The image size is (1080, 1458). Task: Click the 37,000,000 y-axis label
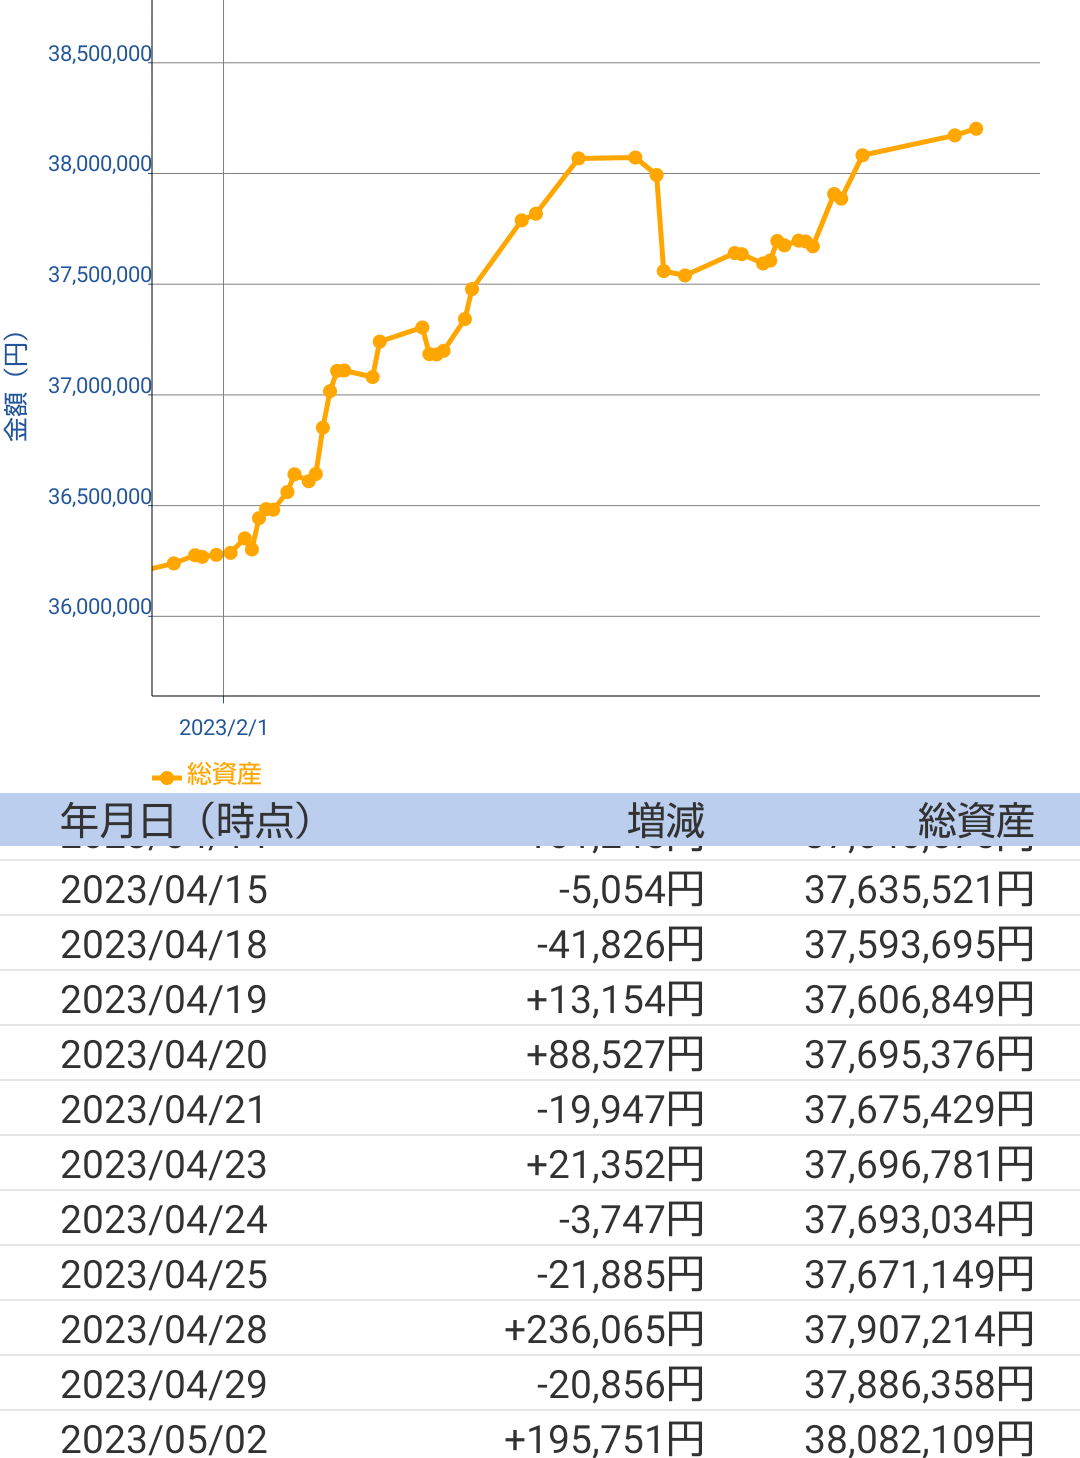100,386
